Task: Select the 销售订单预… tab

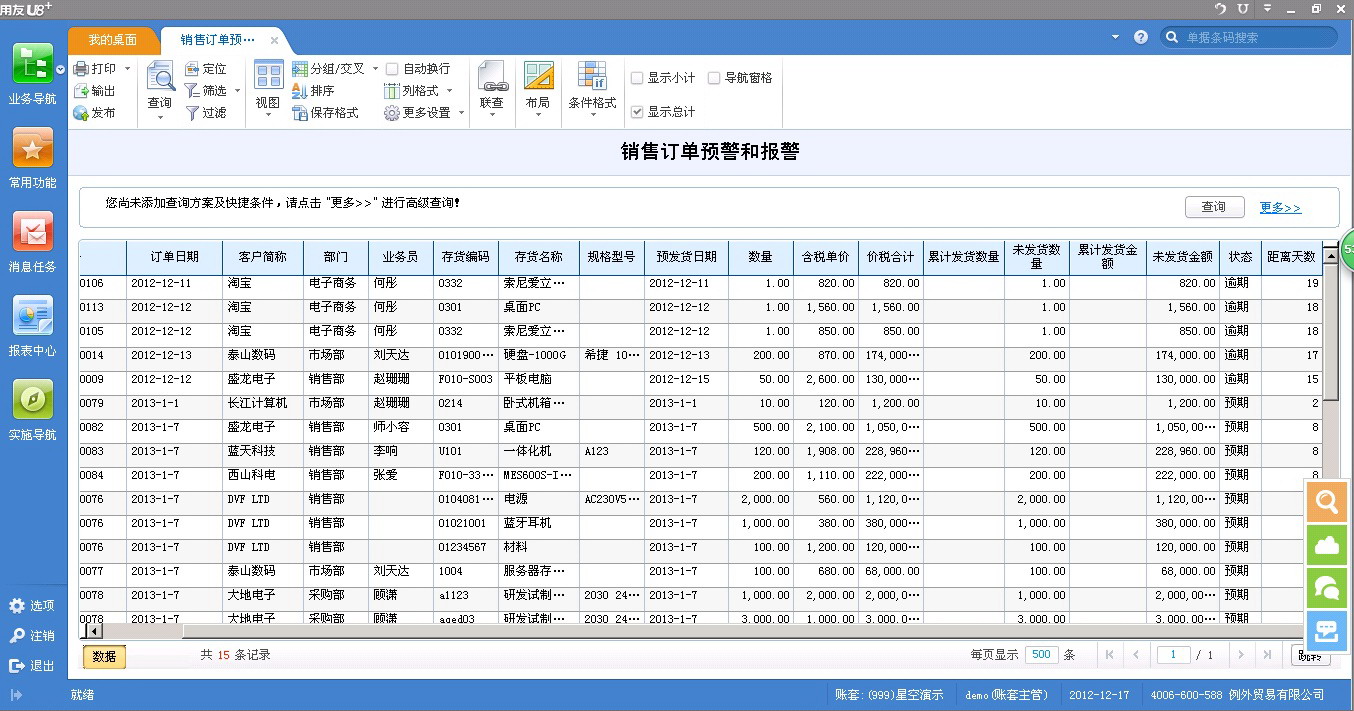Action: coord(217,40)
